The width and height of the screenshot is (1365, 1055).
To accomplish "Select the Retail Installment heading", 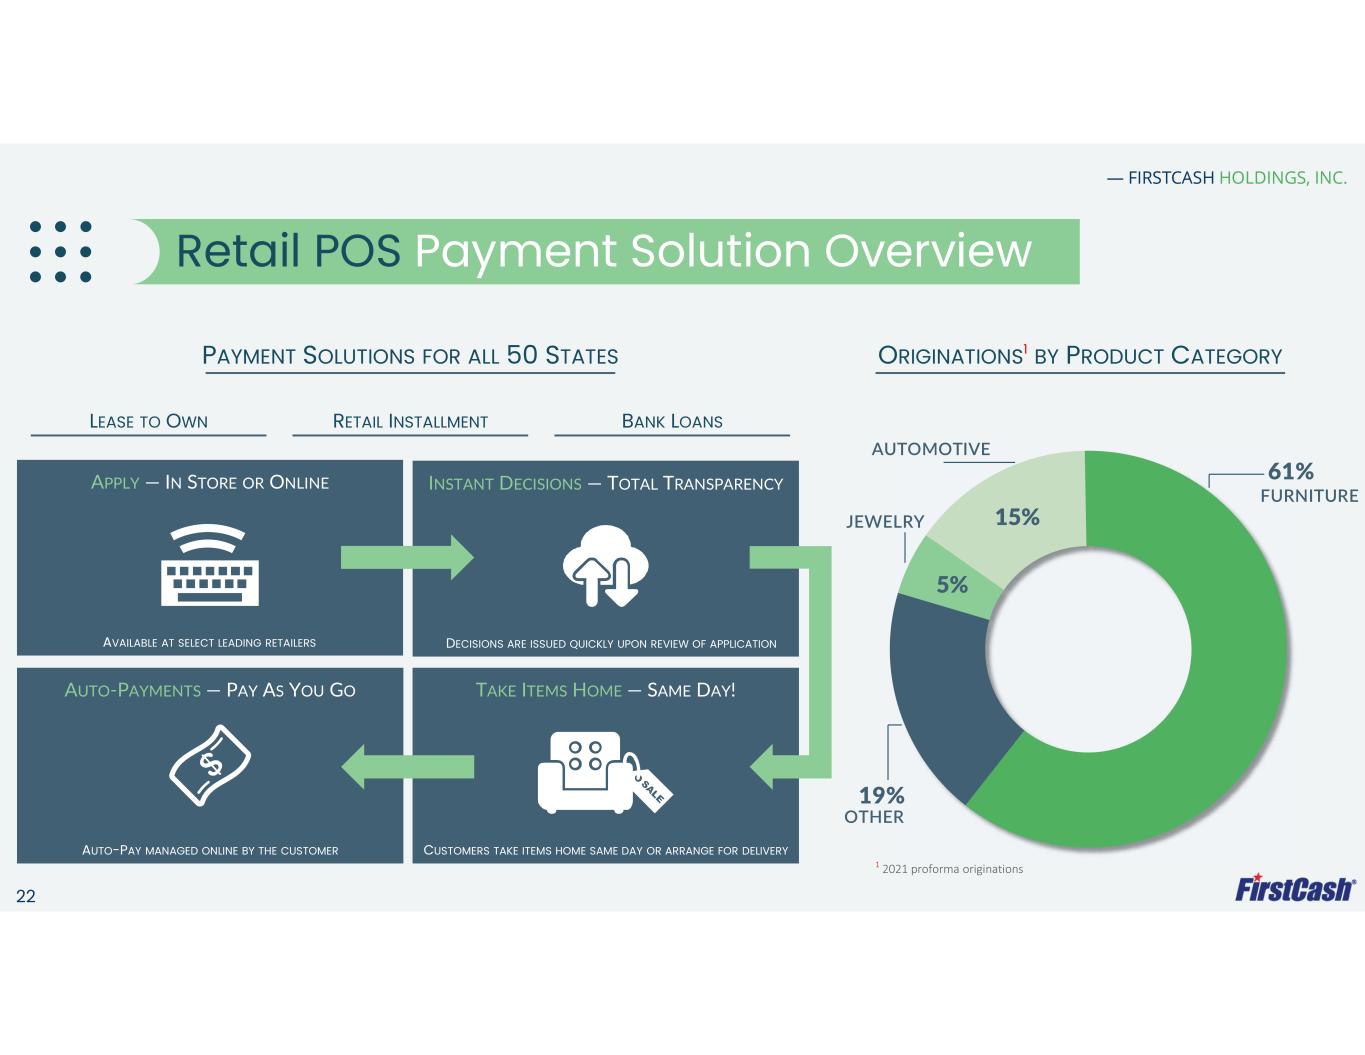I will pyautogui.click(x=410, y=421).
